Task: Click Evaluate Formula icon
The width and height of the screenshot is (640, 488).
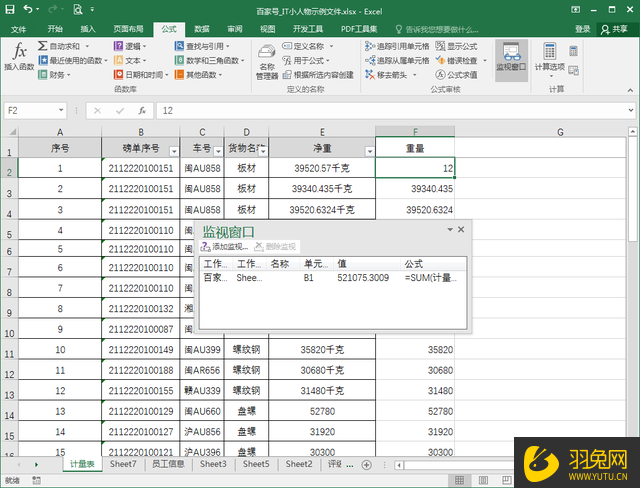Action: click(x=440, y=75)
